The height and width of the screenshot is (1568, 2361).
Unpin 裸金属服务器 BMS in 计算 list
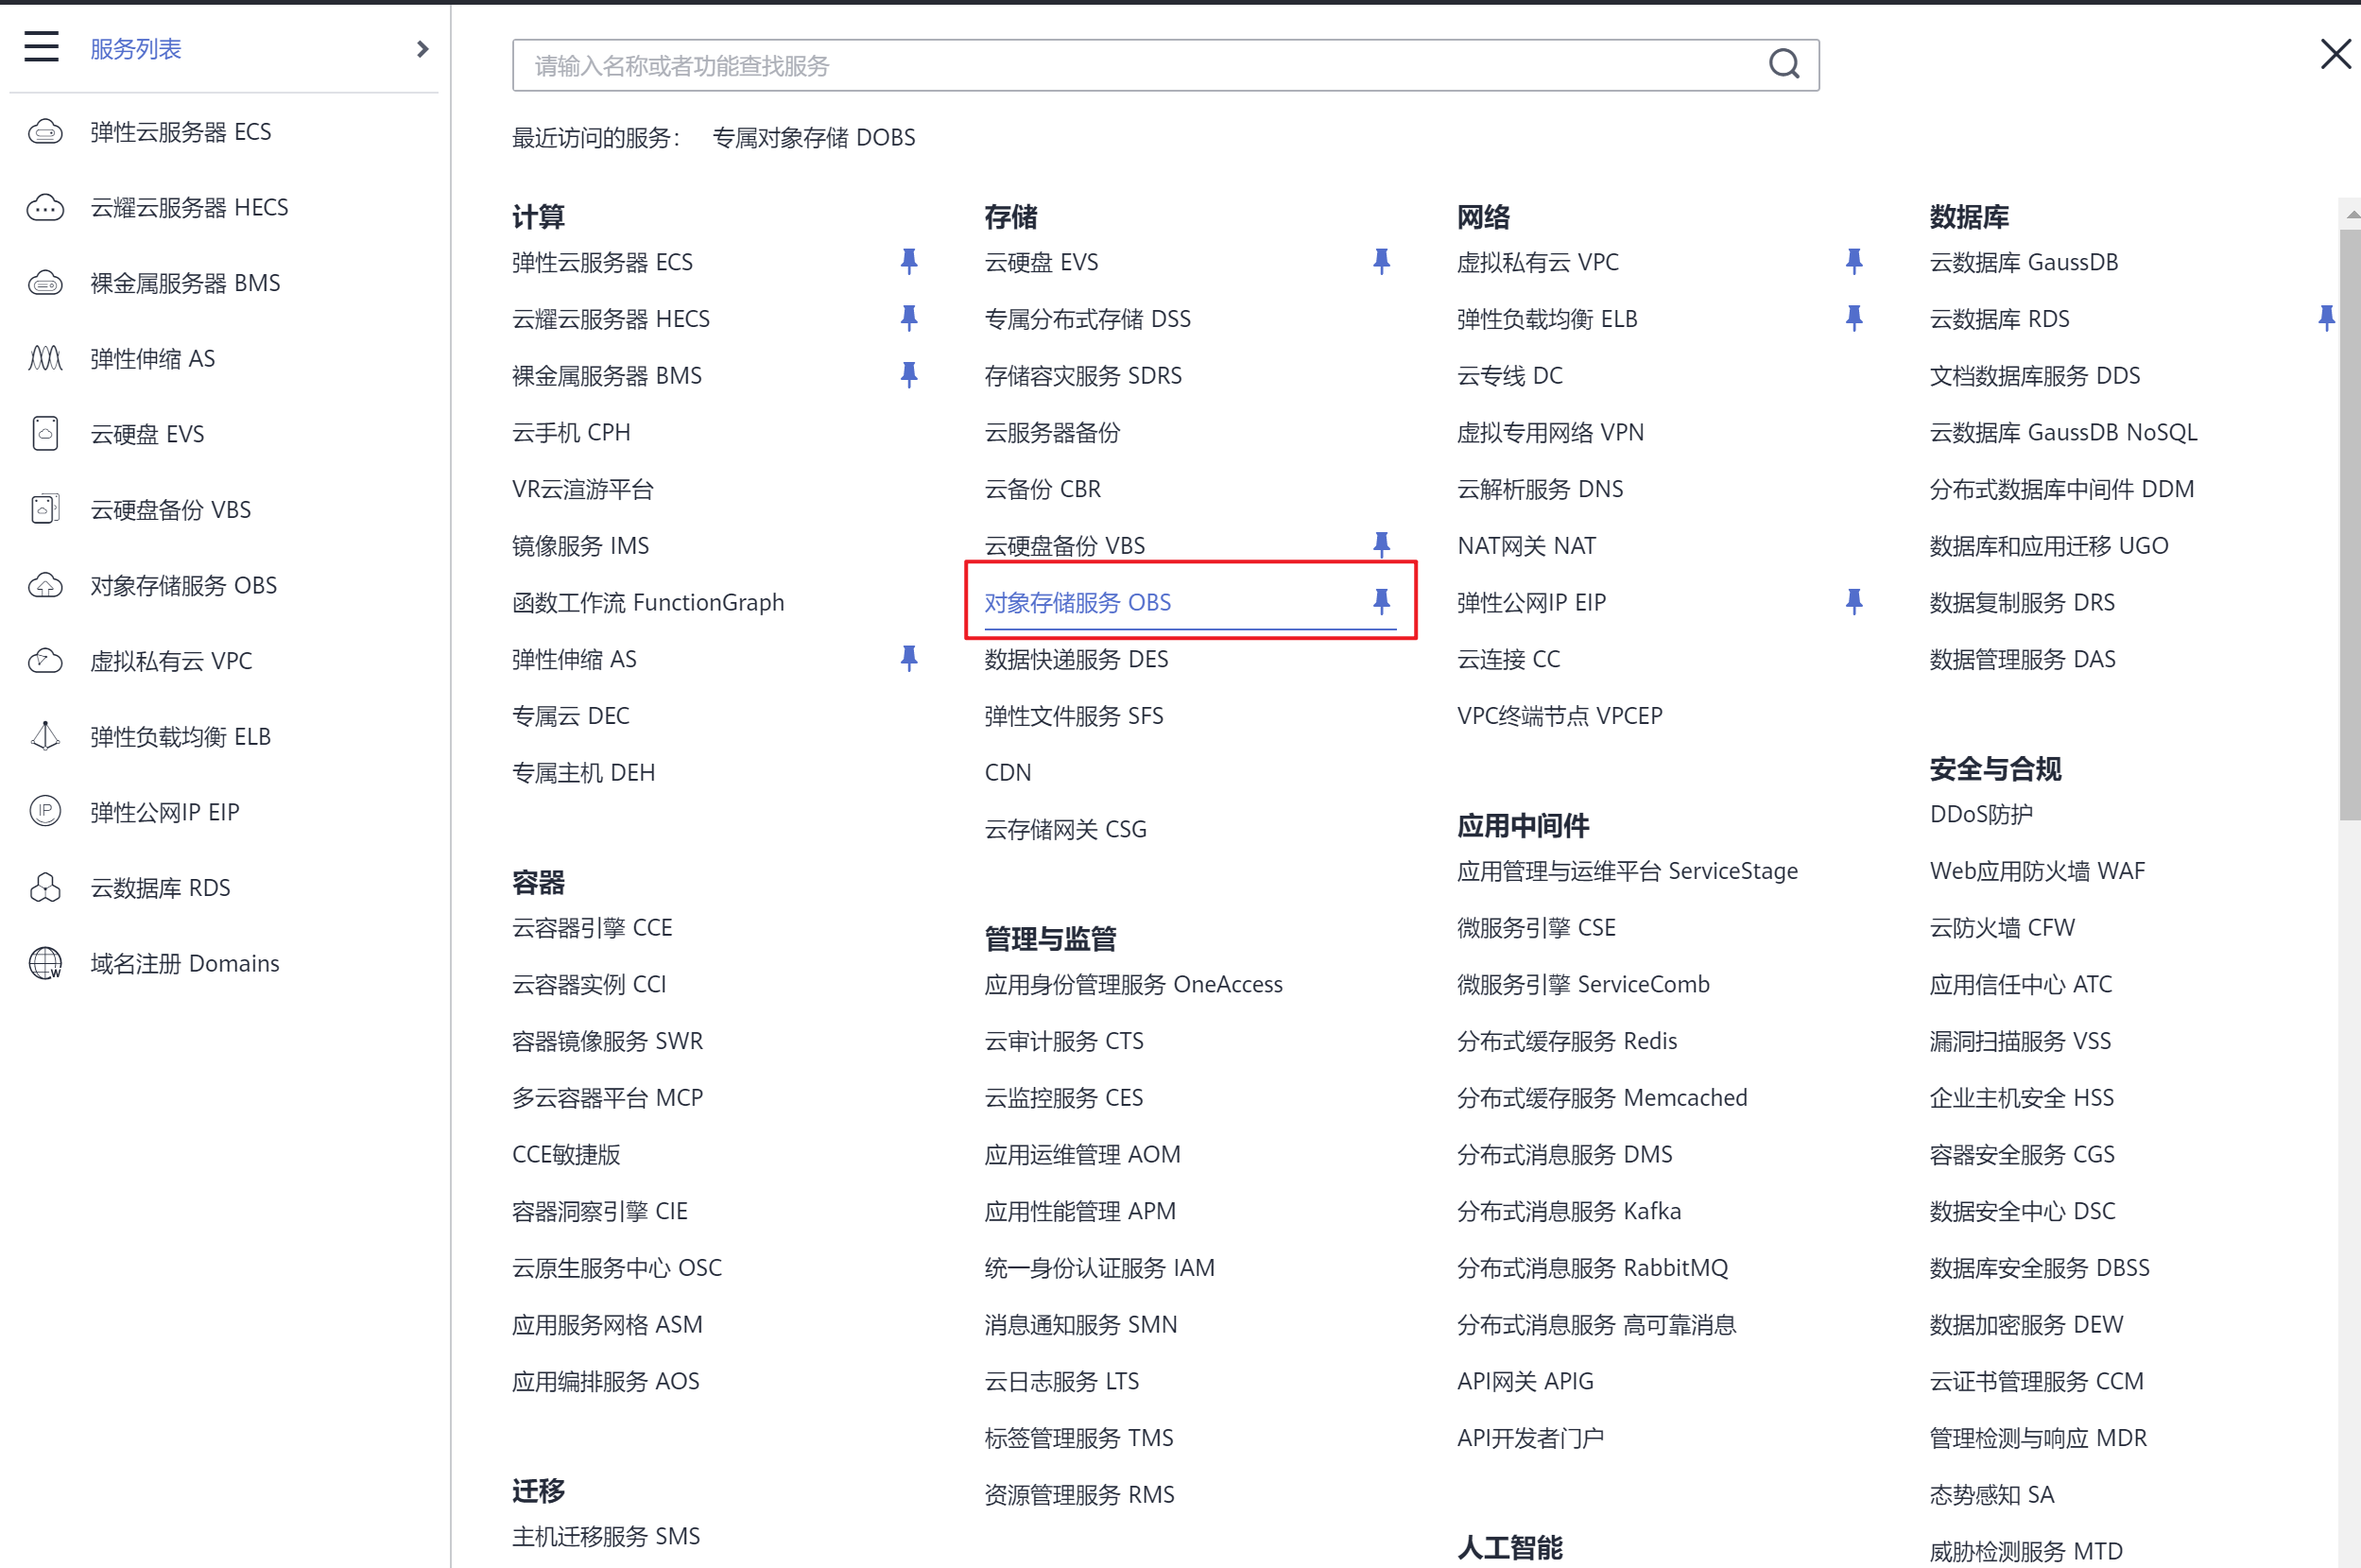tap(908, 376)
